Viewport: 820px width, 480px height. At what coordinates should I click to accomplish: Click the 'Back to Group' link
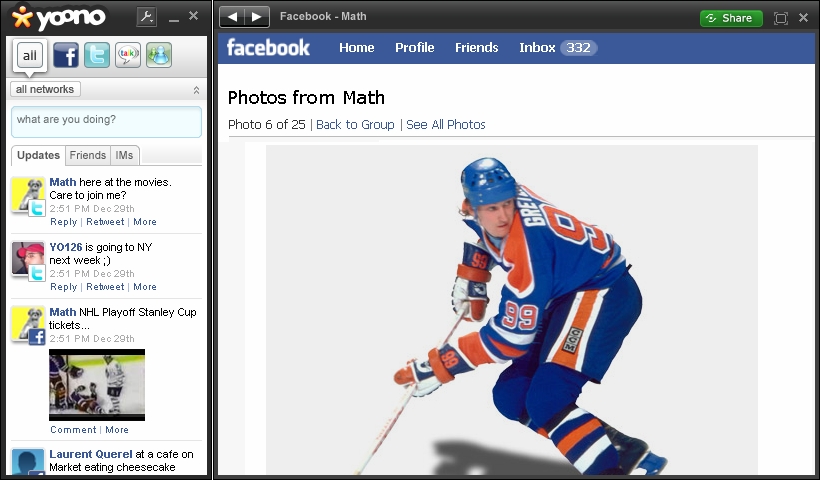pyautogui.click(x=355, y=125)
